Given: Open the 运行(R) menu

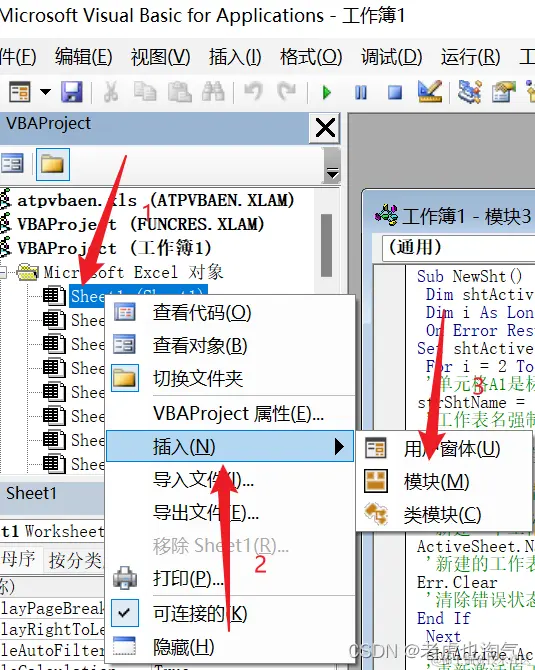Looking at the screenshot, I should coord(470,57).
